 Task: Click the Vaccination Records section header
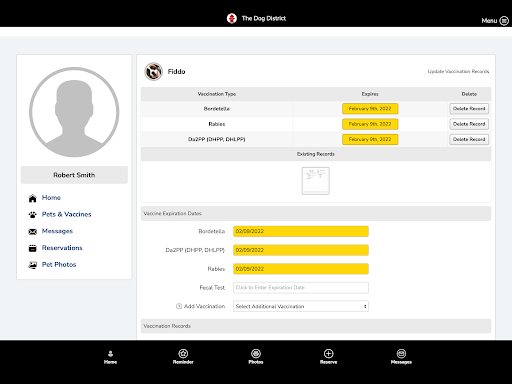click(316, 326)
